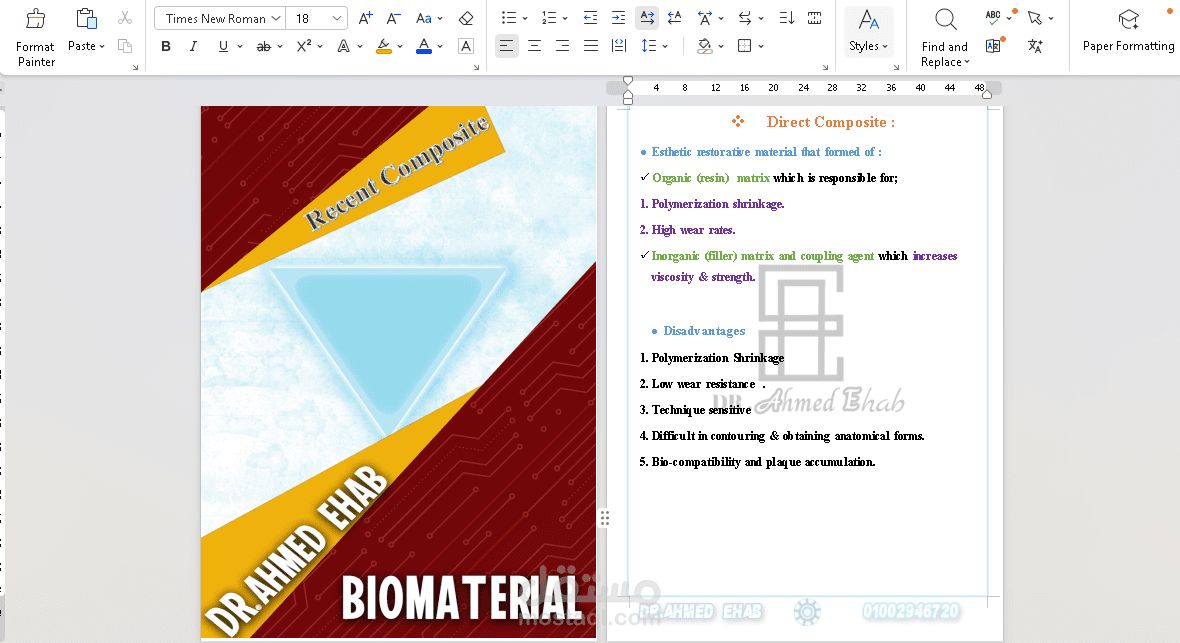1180x643 pixels.
Task: Toggle justified alignment
Action: 591,46
